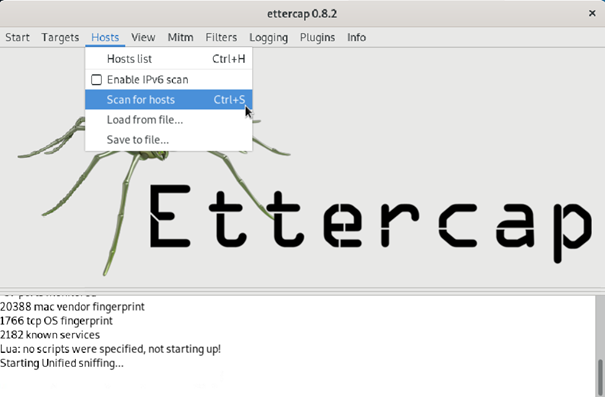Click the ettercap 0.8.2 title bar
The width and height of the screenshot is (605, 397).
[x=302, y=14]
